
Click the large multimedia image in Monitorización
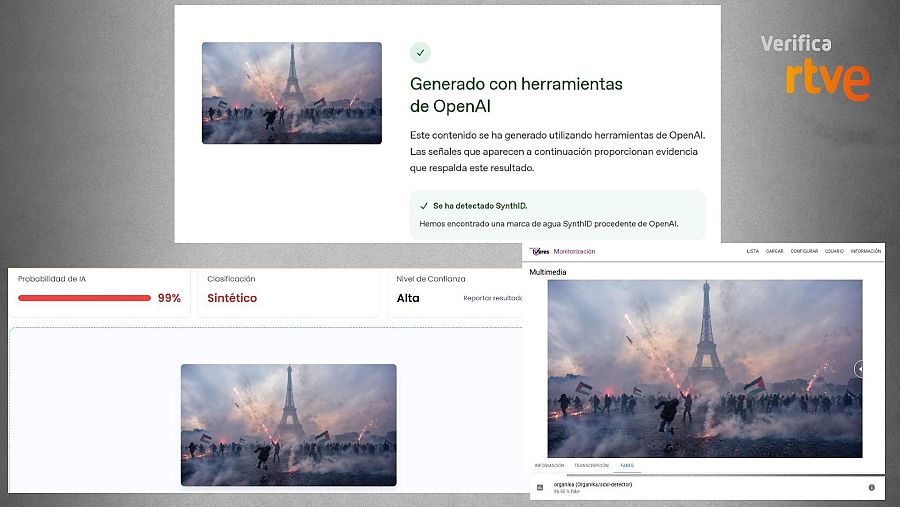click(x=705, y=369)
